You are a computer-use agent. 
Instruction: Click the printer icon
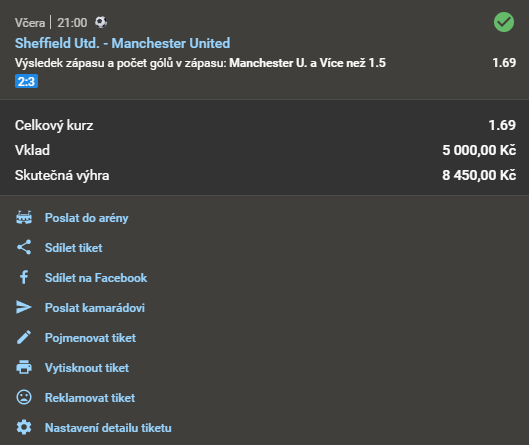(x=24, y=367)
